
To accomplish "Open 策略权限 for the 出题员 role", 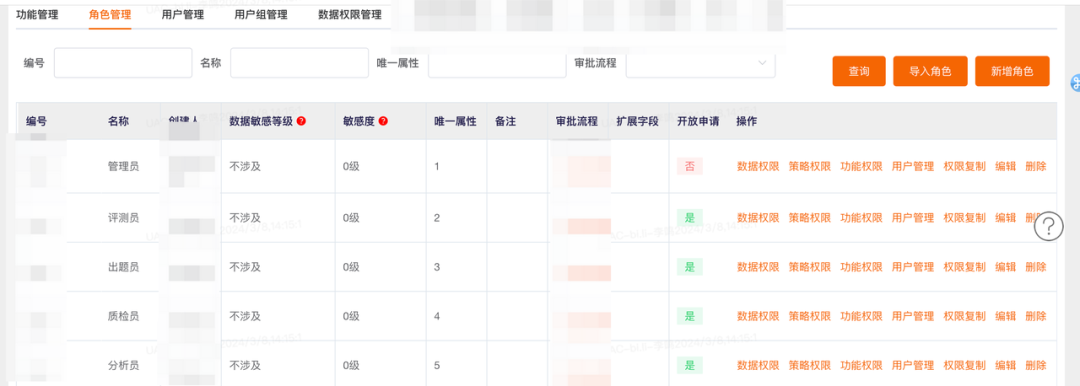I will tap(810, 267).
